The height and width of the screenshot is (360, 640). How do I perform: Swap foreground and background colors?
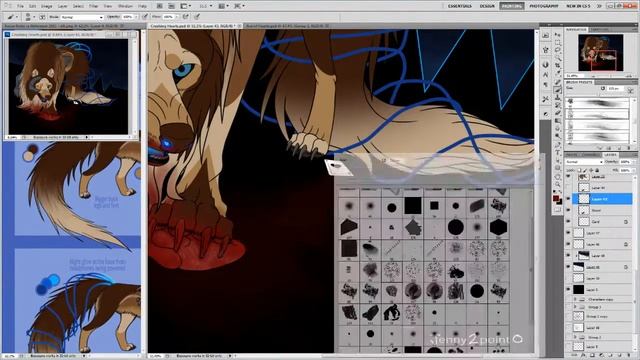click(560, 191)
